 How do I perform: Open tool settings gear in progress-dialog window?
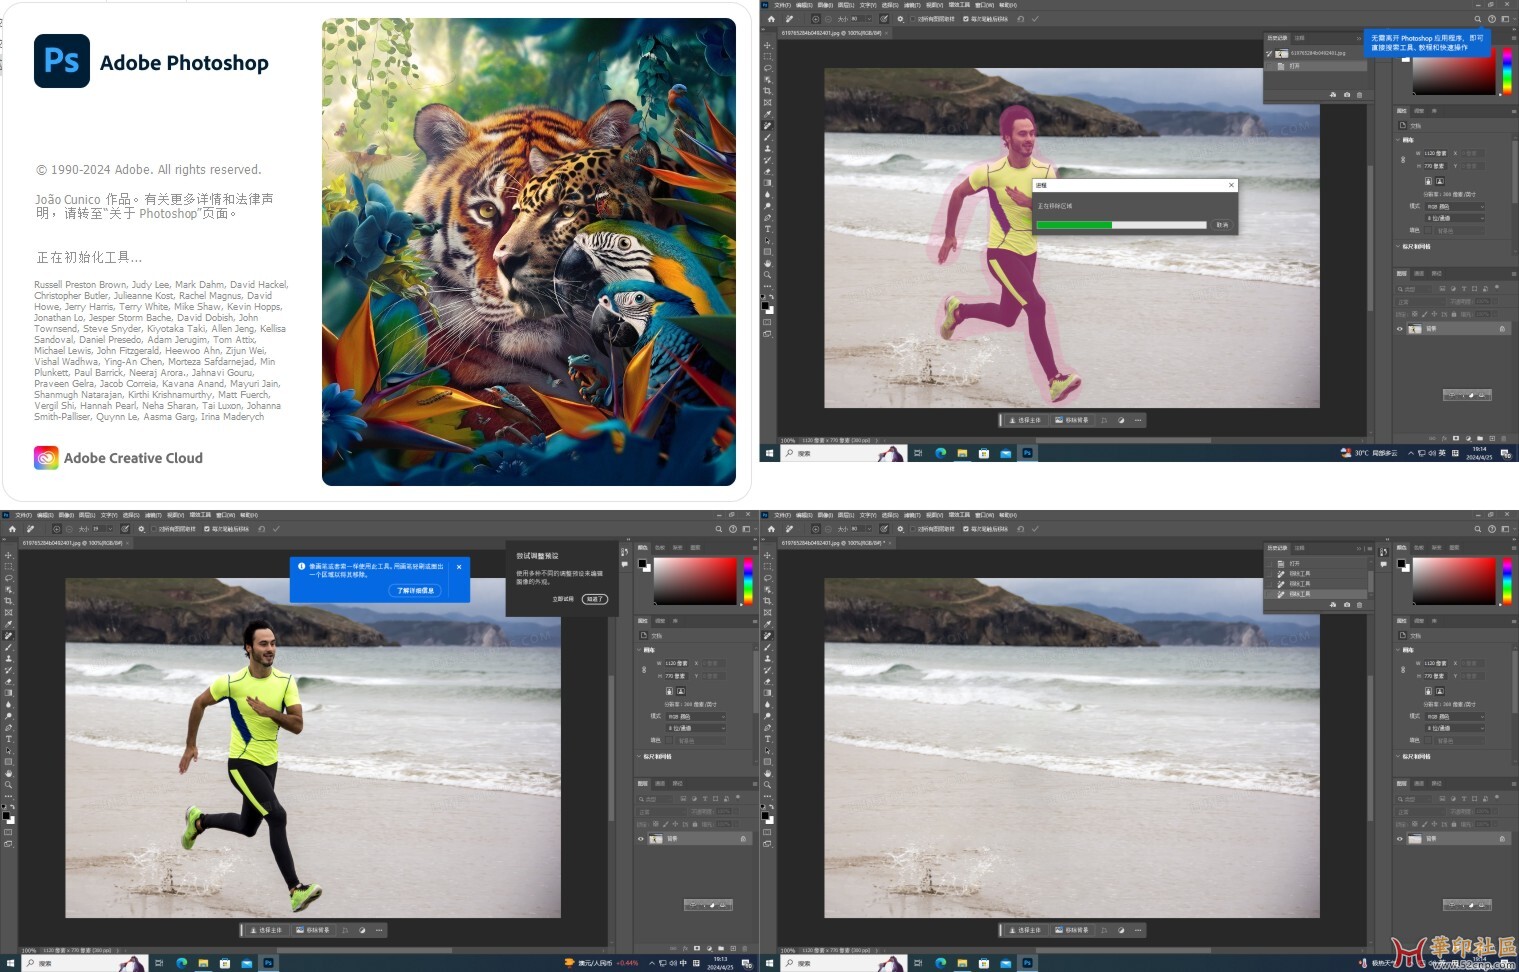coord(901,19)
